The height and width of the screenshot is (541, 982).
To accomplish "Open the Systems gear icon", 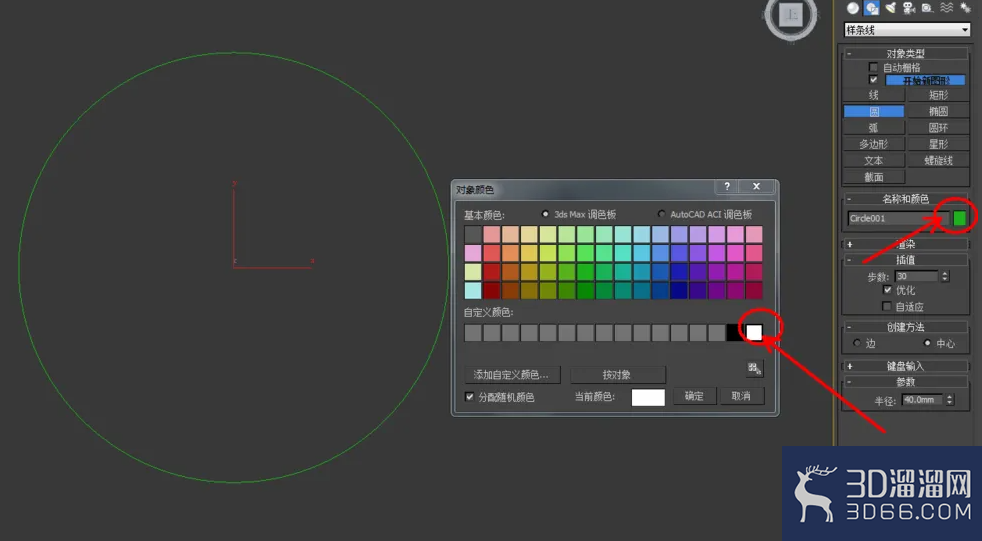I will point(965,8).
